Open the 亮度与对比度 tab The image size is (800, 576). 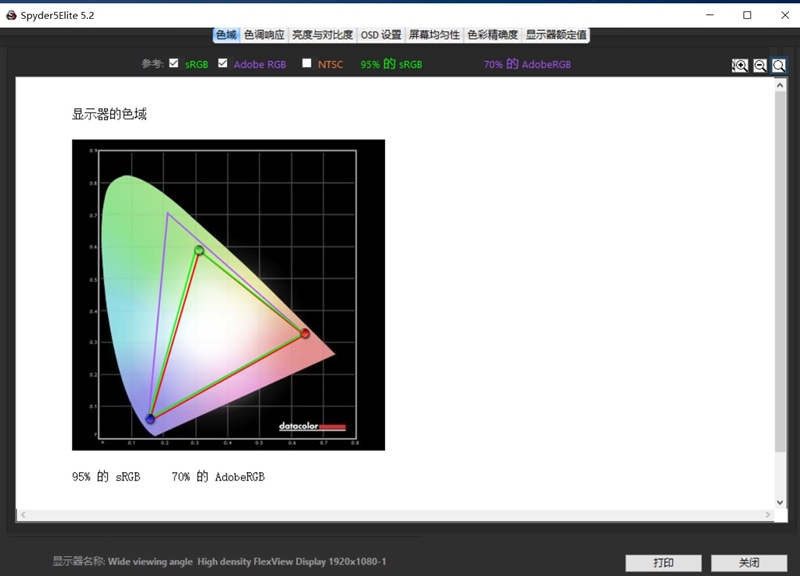click(x=322, y=35)
